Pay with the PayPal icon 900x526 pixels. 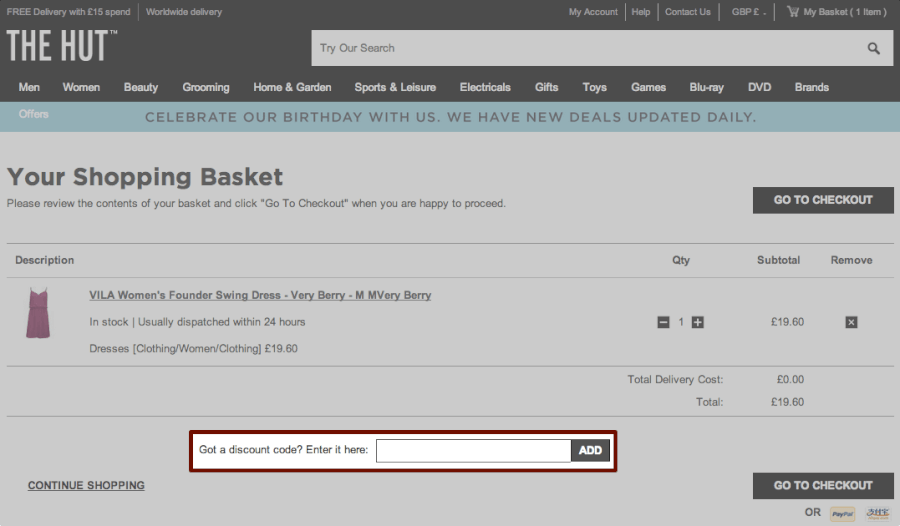click(842, 514)
